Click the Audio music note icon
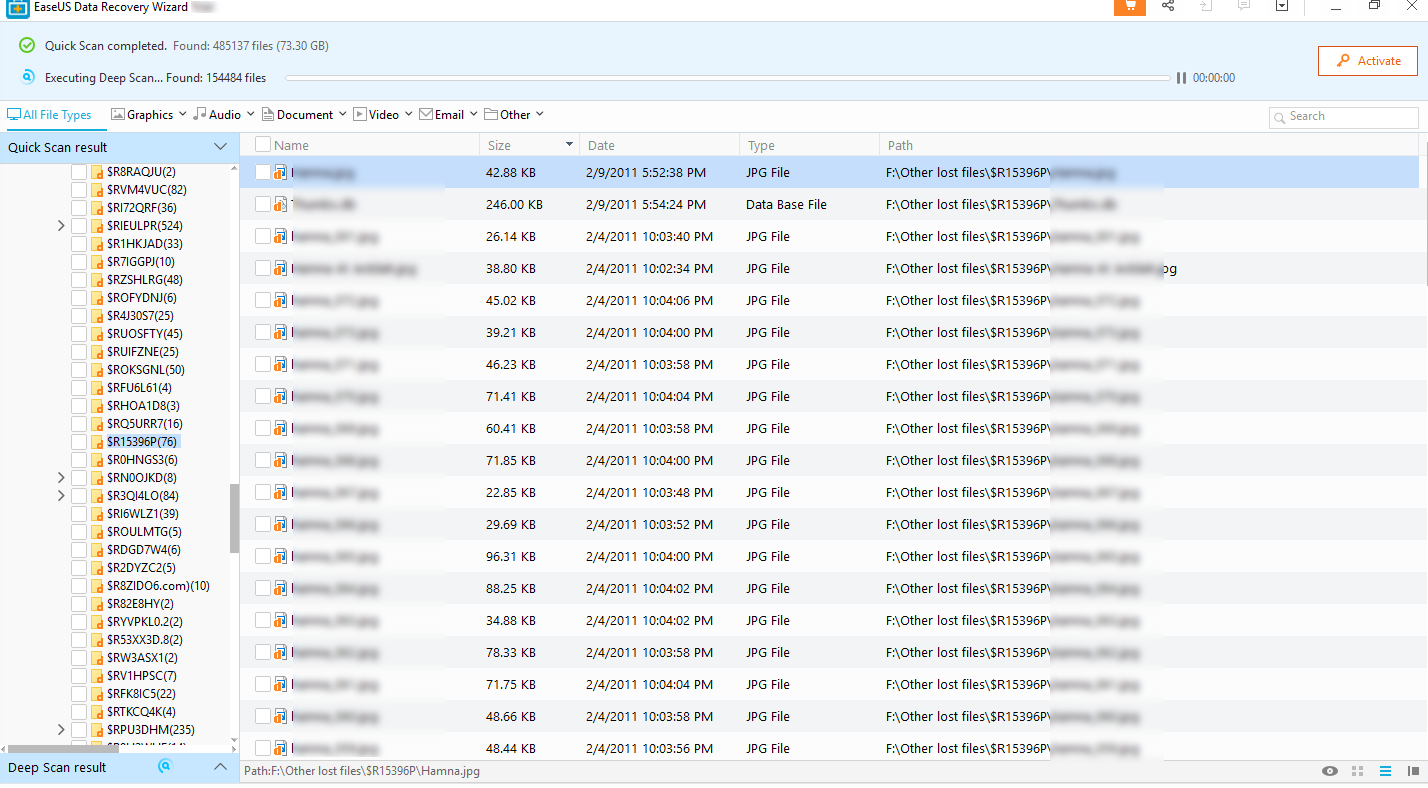1428x788 pixels. tap(200, 114)
